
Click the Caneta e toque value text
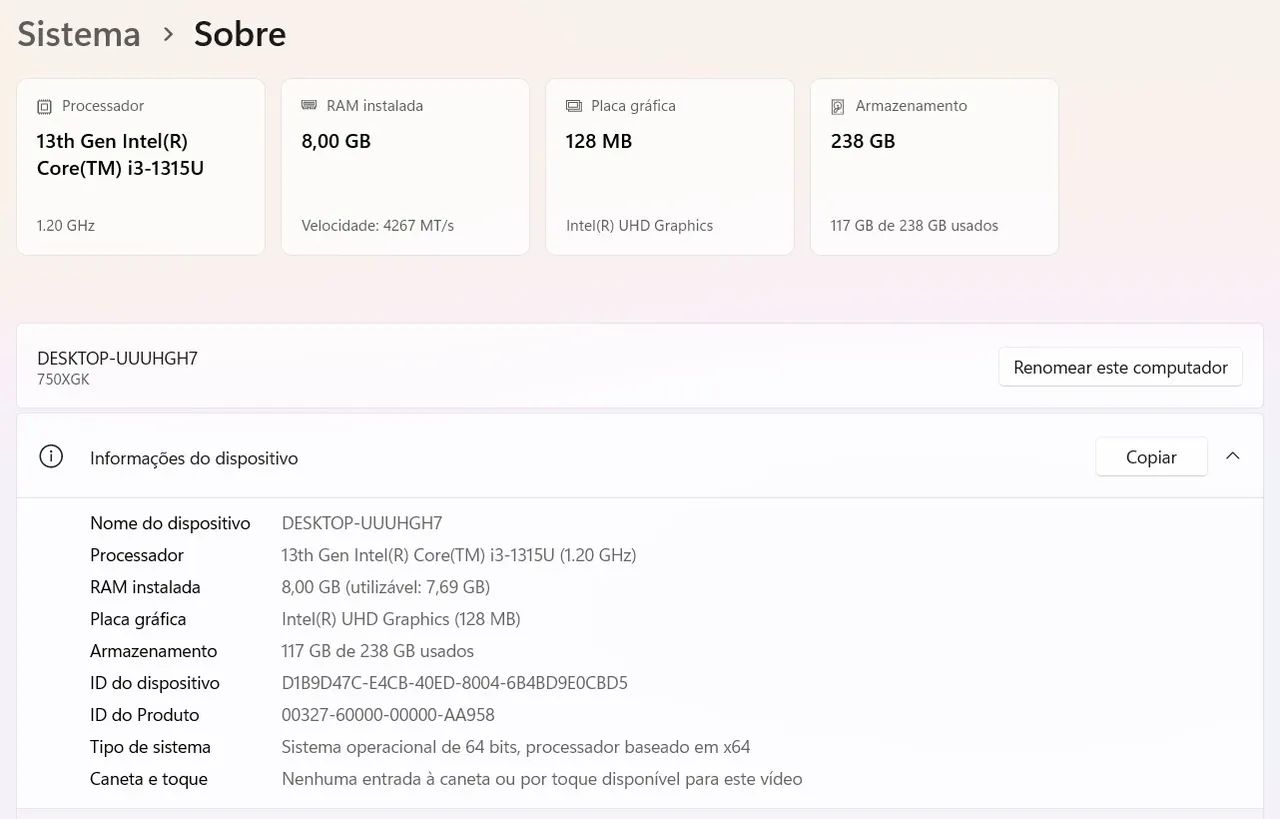tap(542, 779)
